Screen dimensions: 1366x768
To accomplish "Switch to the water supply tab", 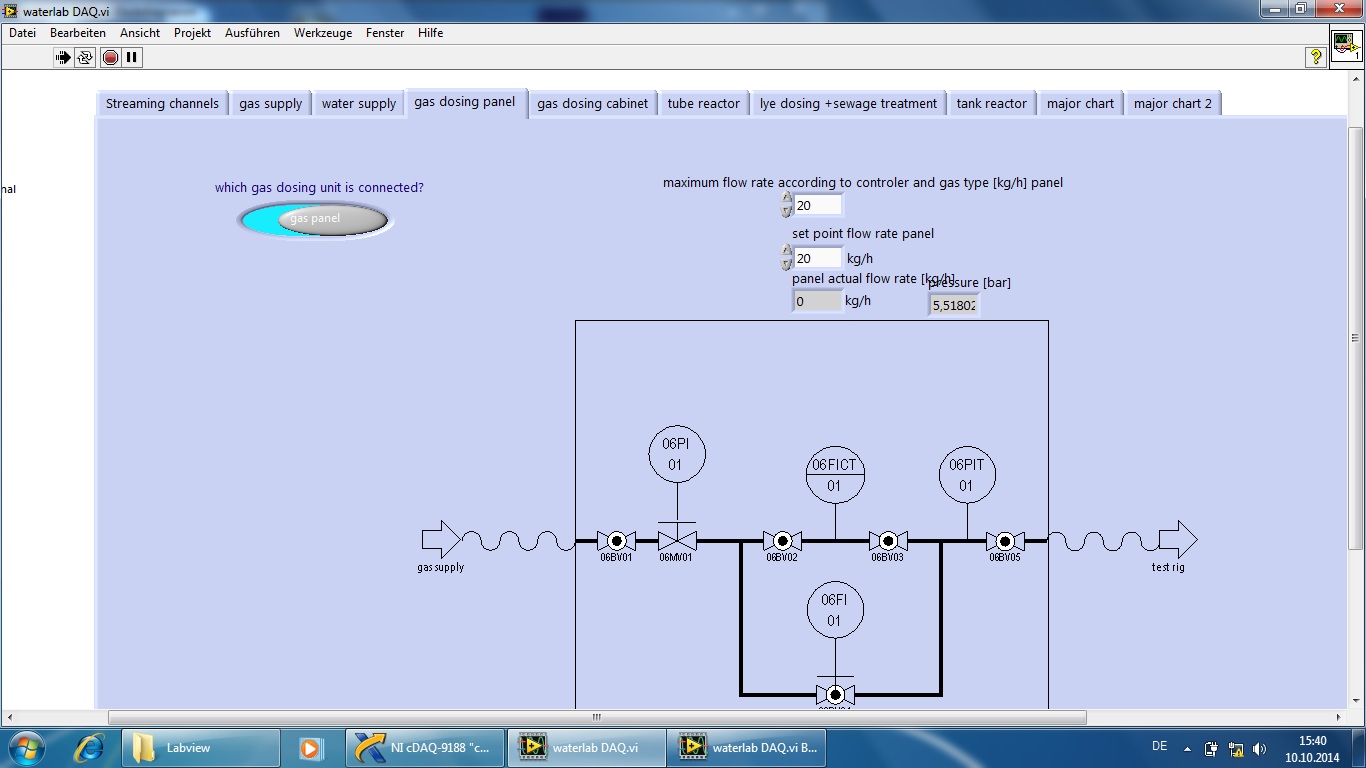I will (x=359, y=104).
